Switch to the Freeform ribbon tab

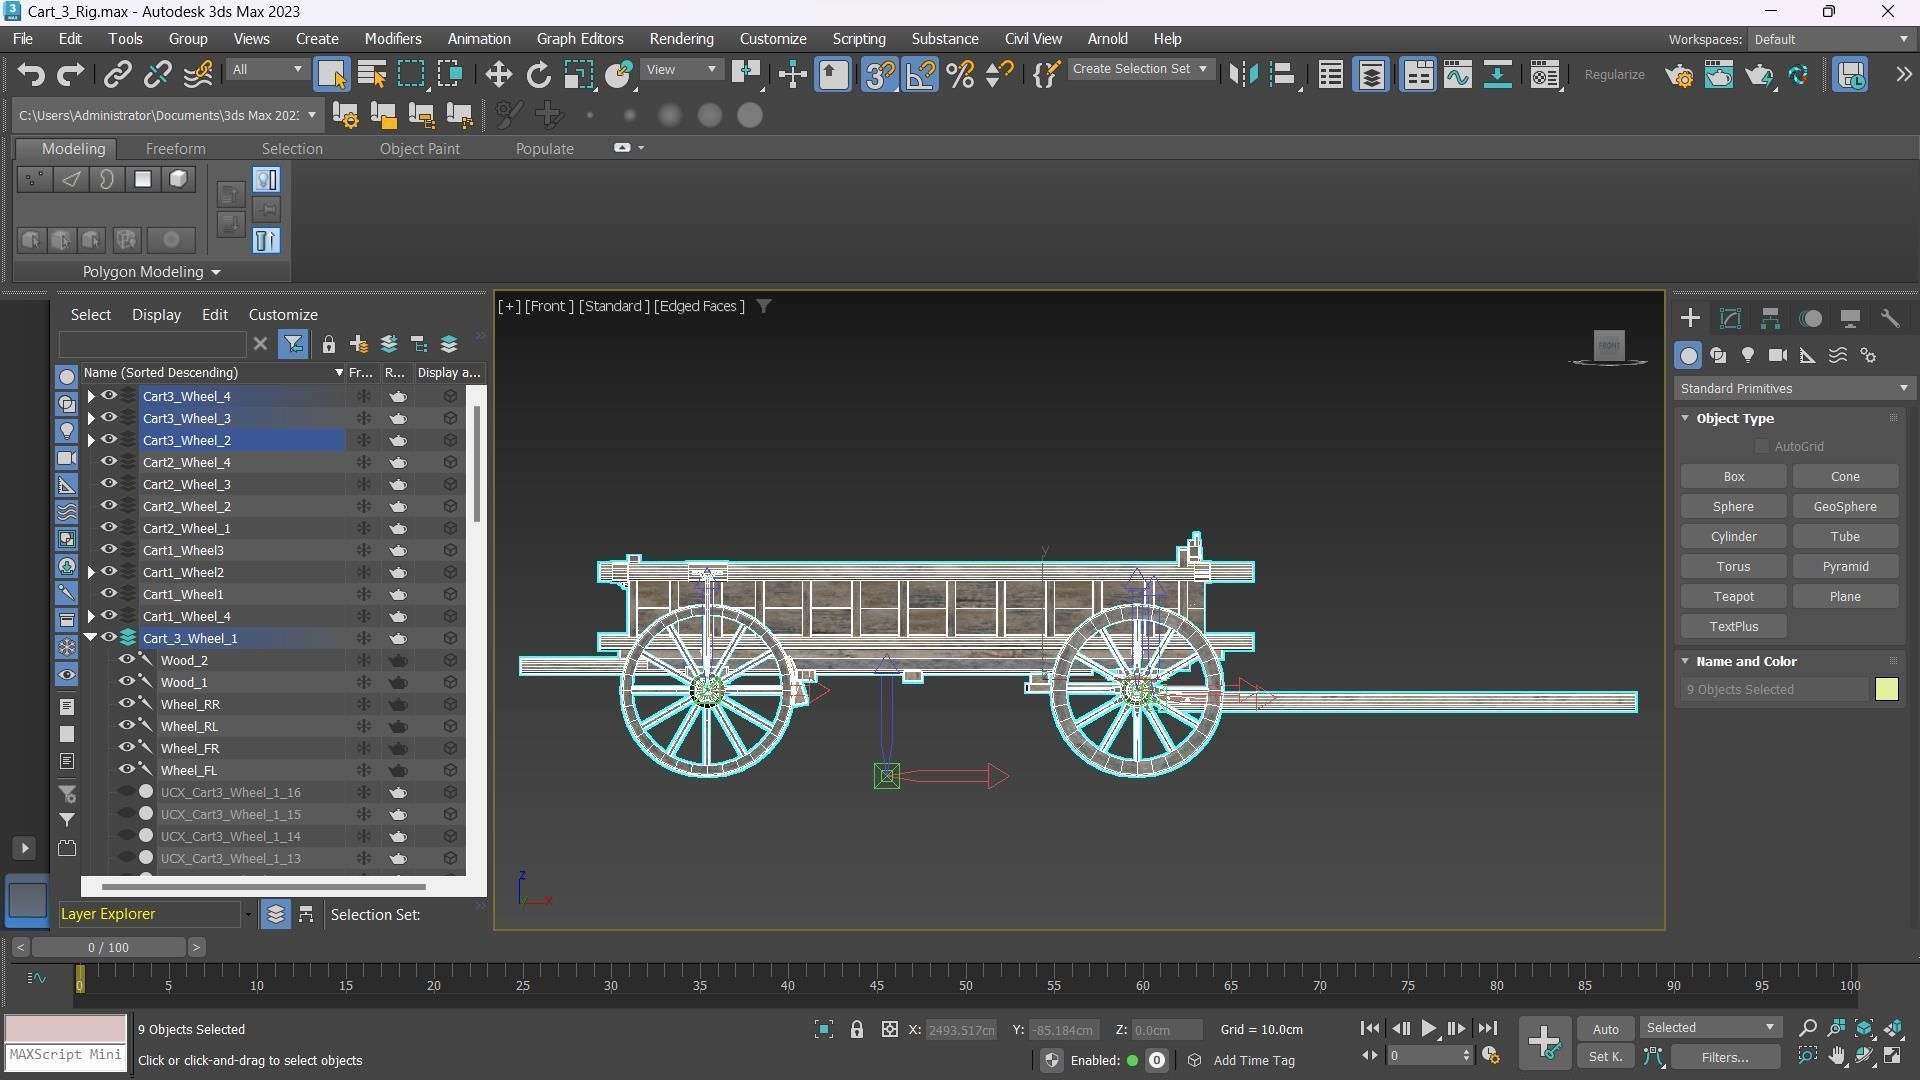click(x=175, y=148)
